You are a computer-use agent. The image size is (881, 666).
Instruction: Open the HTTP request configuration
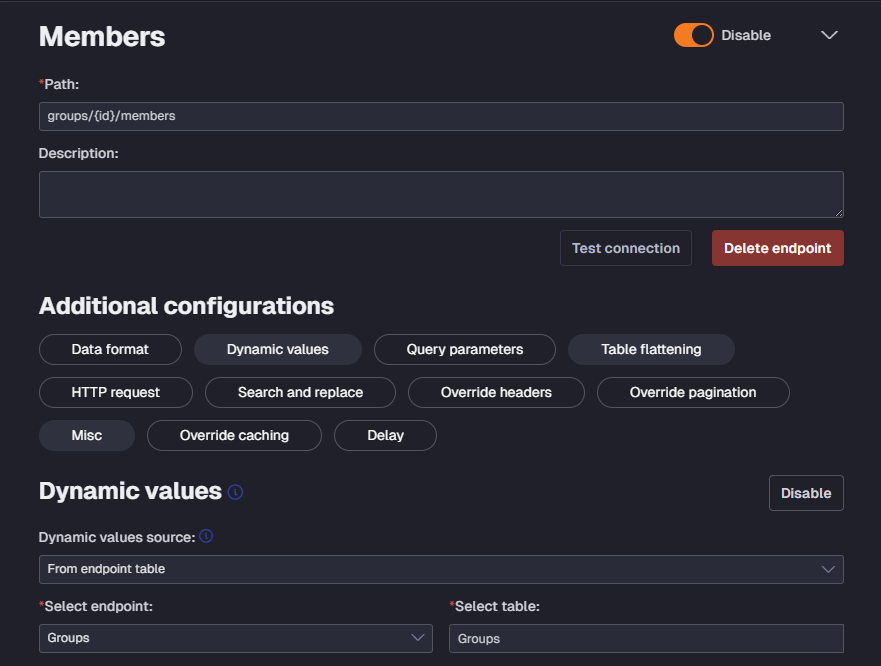[x=116, y=392]
